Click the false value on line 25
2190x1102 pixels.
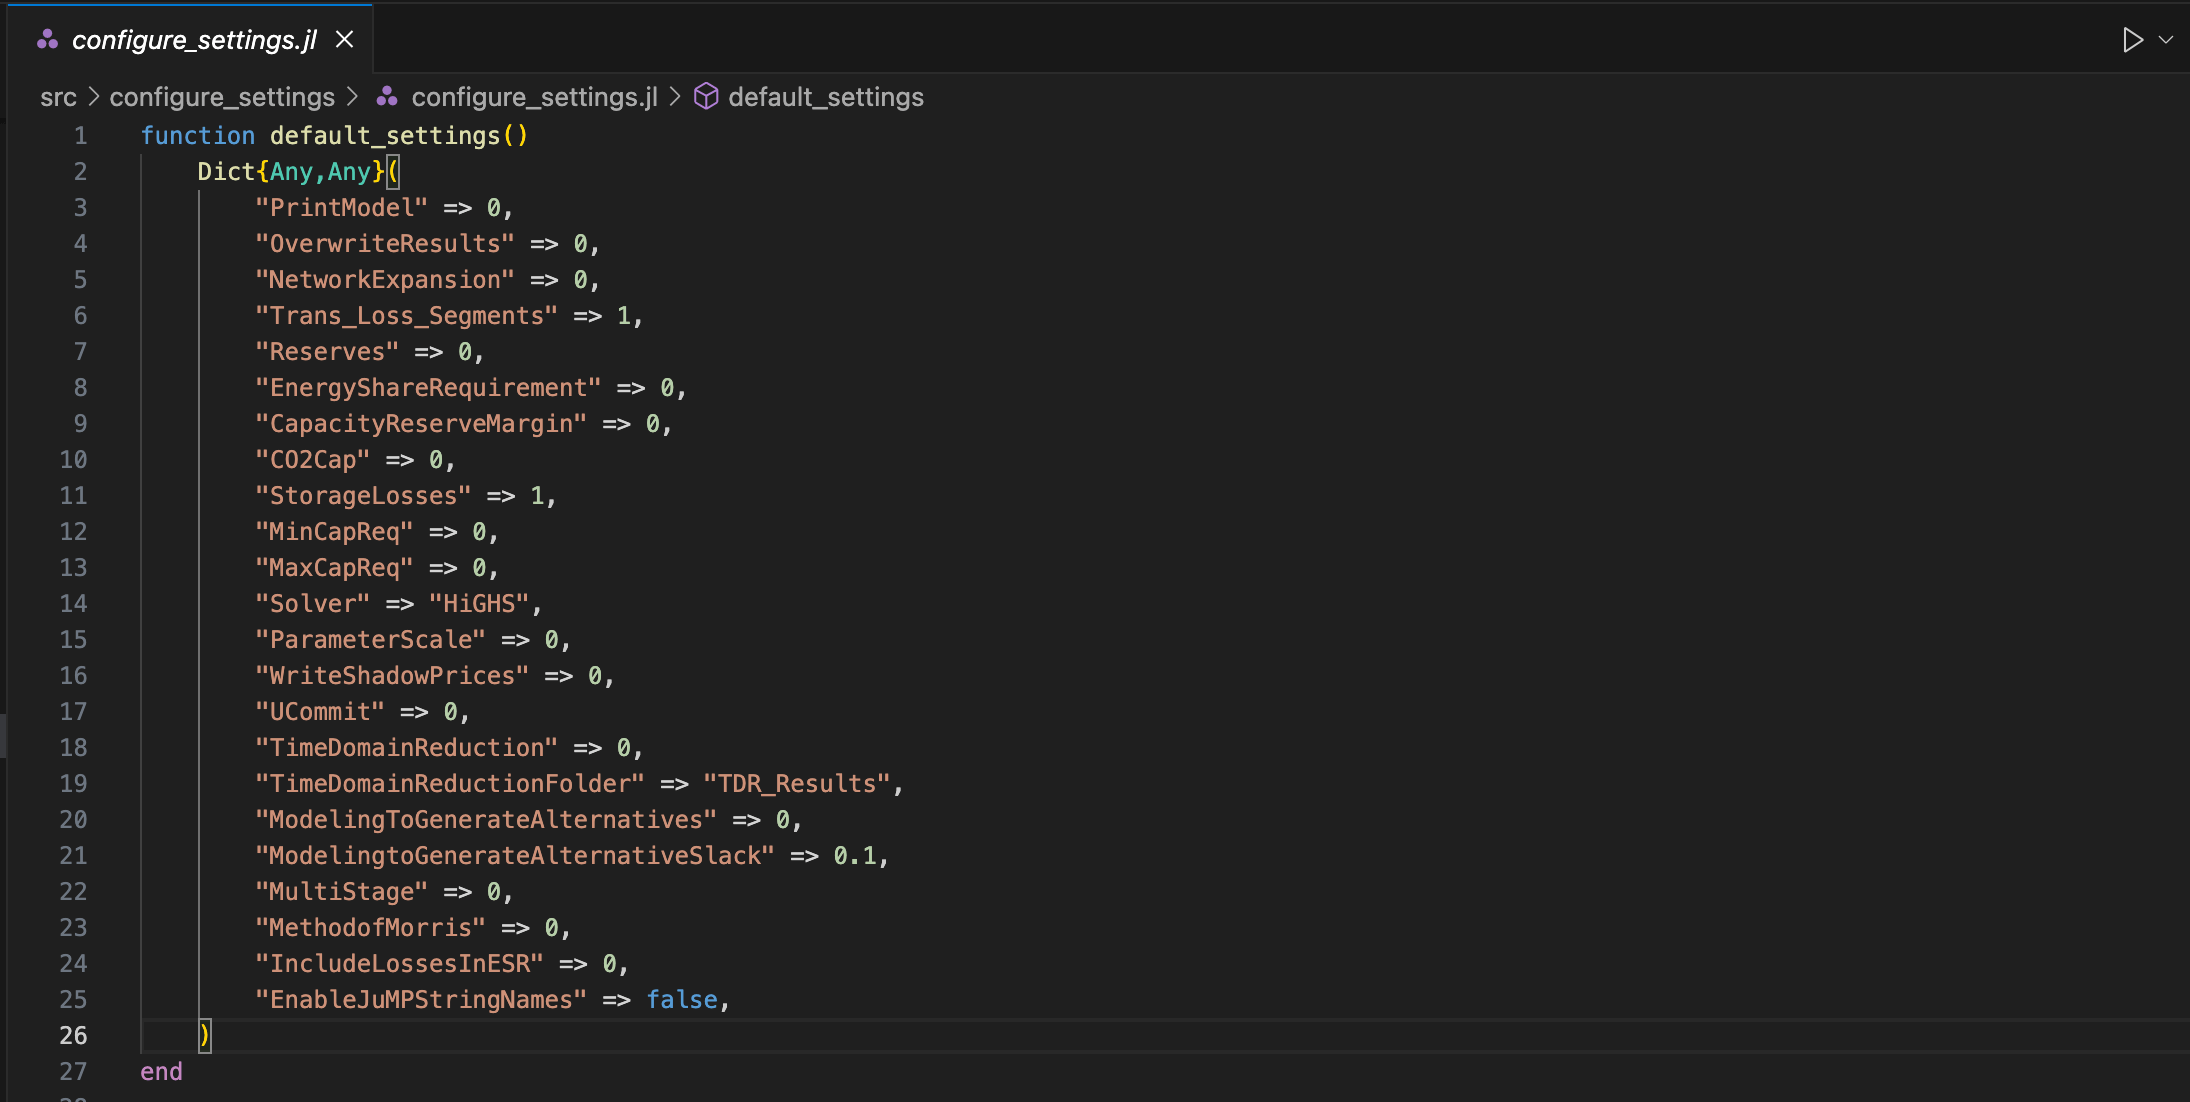[x=682, y=1000]
